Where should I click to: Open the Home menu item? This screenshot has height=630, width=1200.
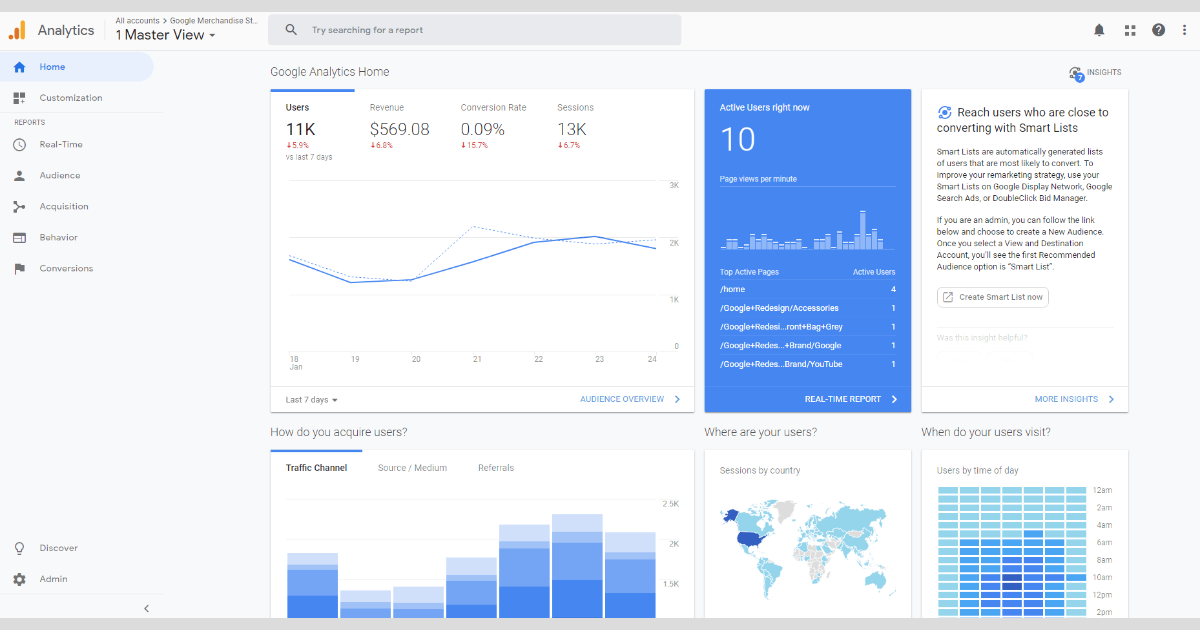(x=77, y=67)
